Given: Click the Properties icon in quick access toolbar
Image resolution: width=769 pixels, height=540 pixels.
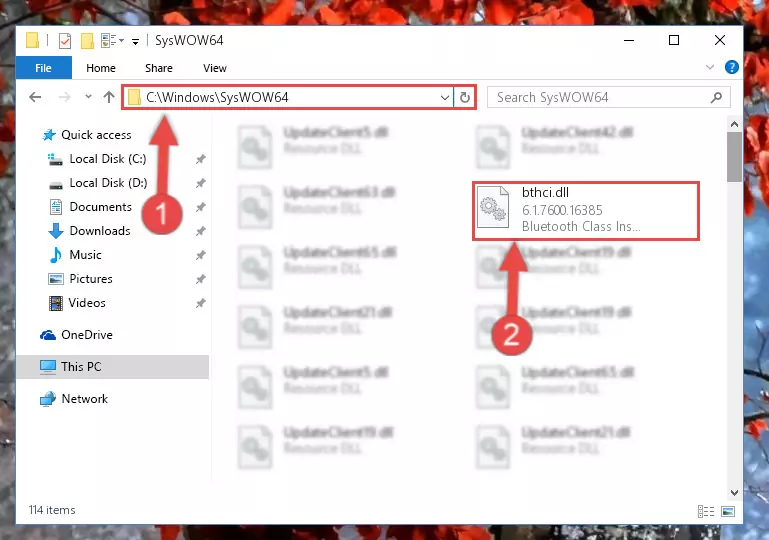Looking at the screenshot, I should click(x=65, y=41).
